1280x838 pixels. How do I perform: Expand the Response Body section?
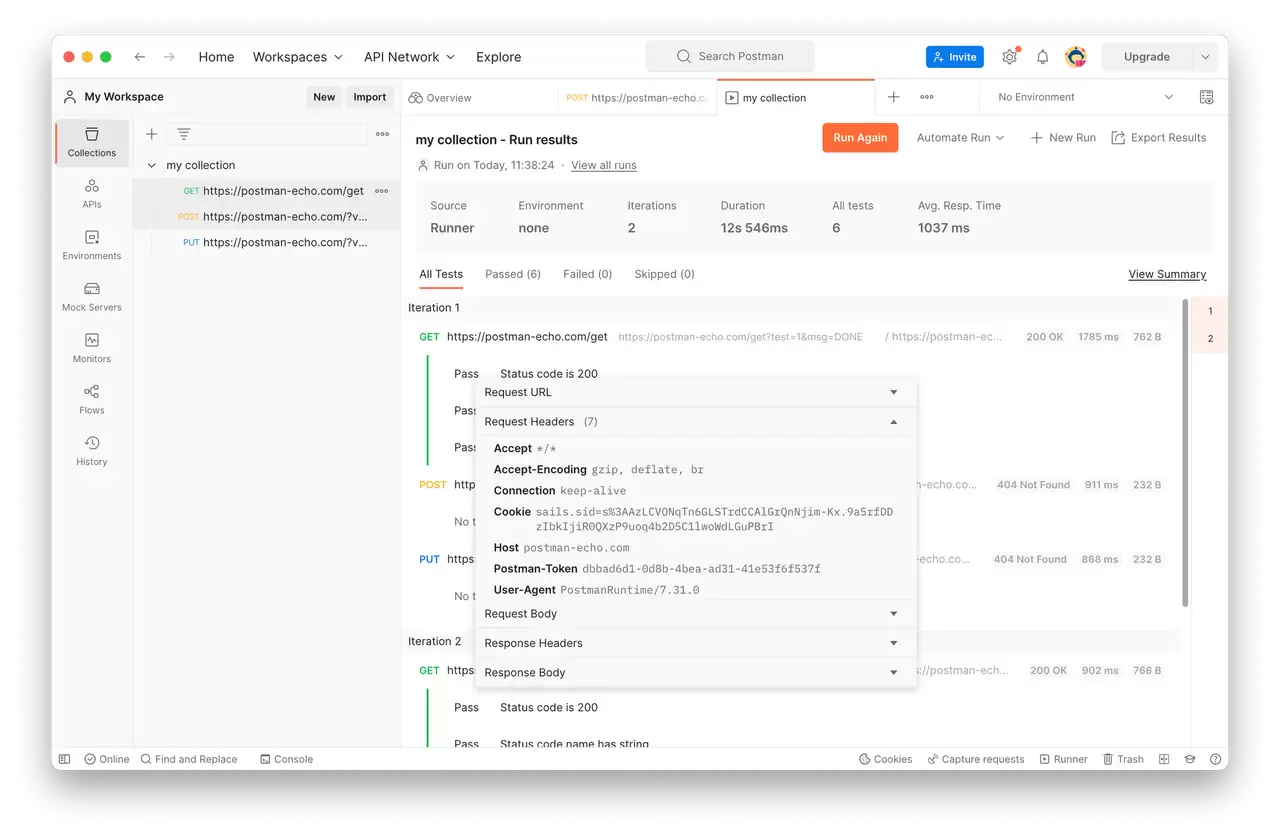tap(695, 672)
